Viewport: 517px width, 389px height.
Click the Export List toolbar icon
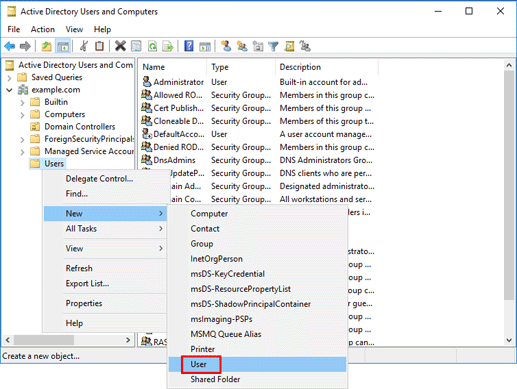coord(168,46)
